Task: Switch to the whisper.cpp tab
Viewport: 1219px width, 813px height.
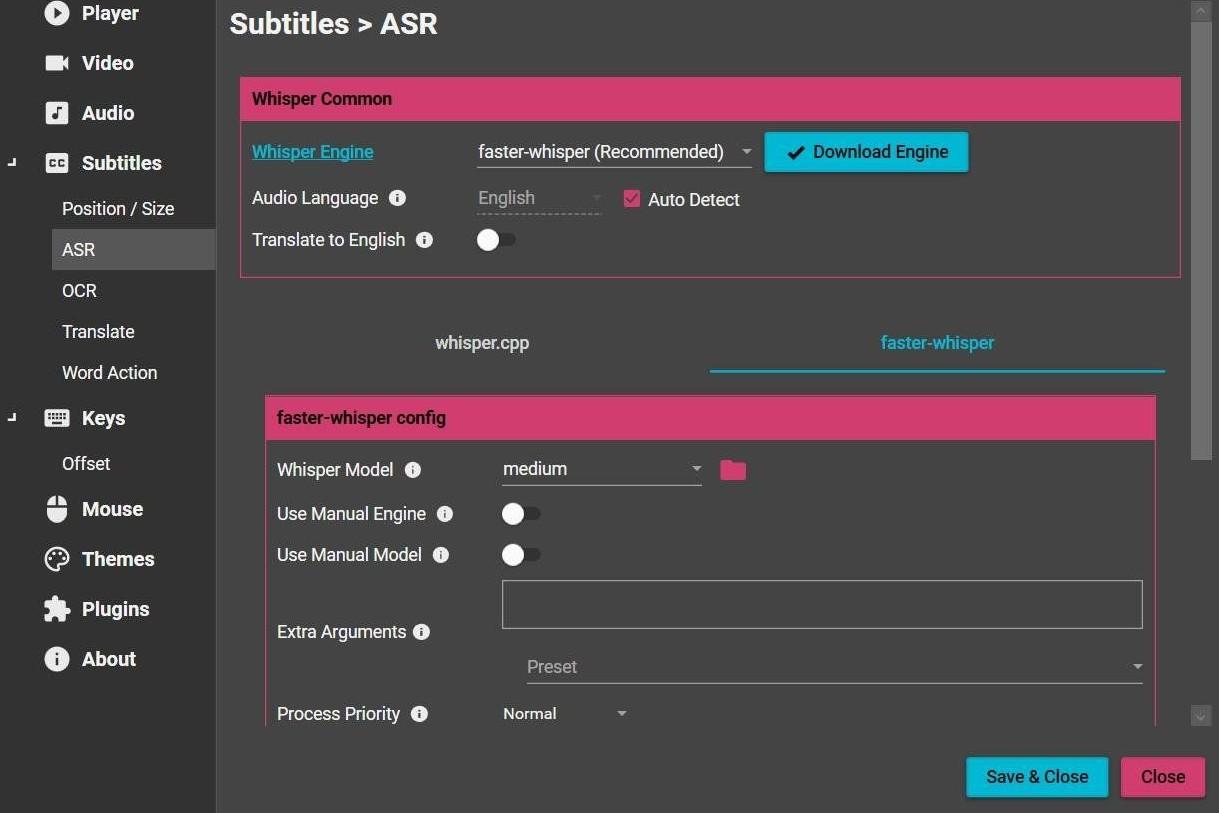Action: [482, 343]
